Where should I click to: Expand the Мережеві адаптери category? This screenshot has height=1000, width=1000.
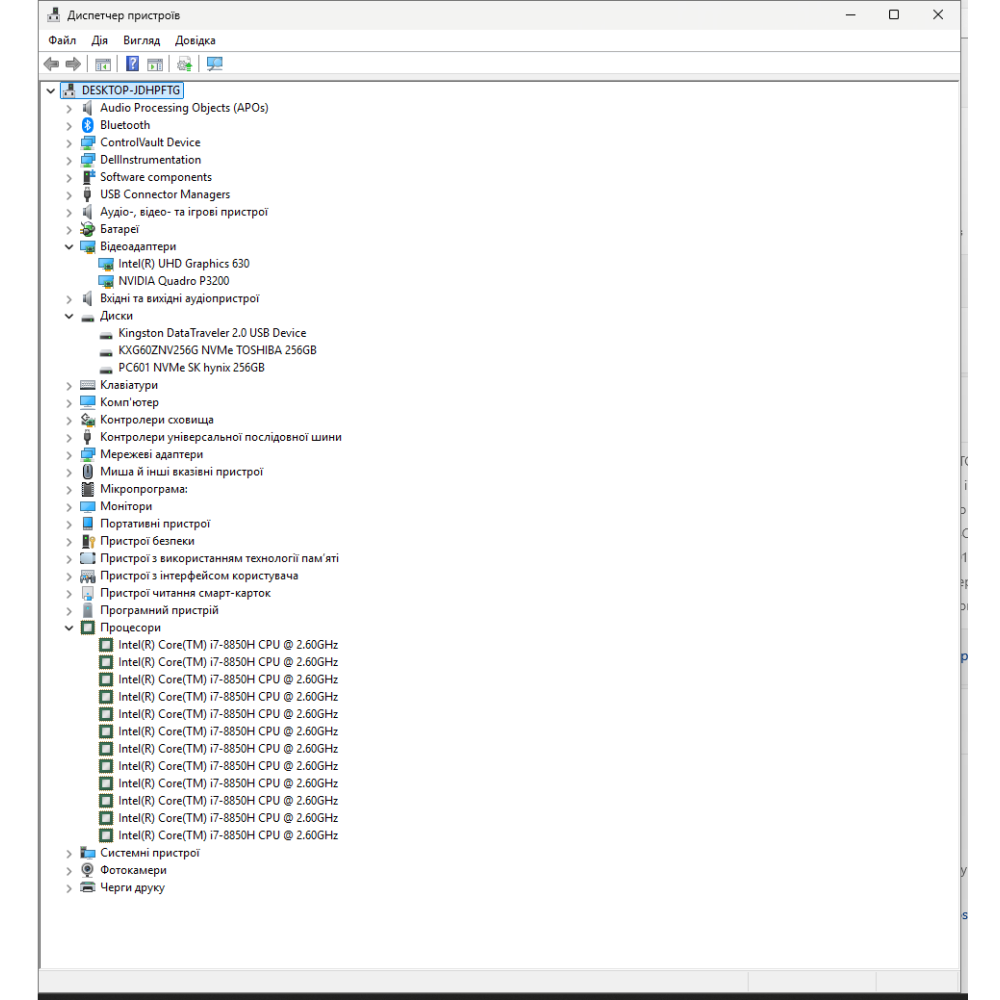click(x=69, y=455)
